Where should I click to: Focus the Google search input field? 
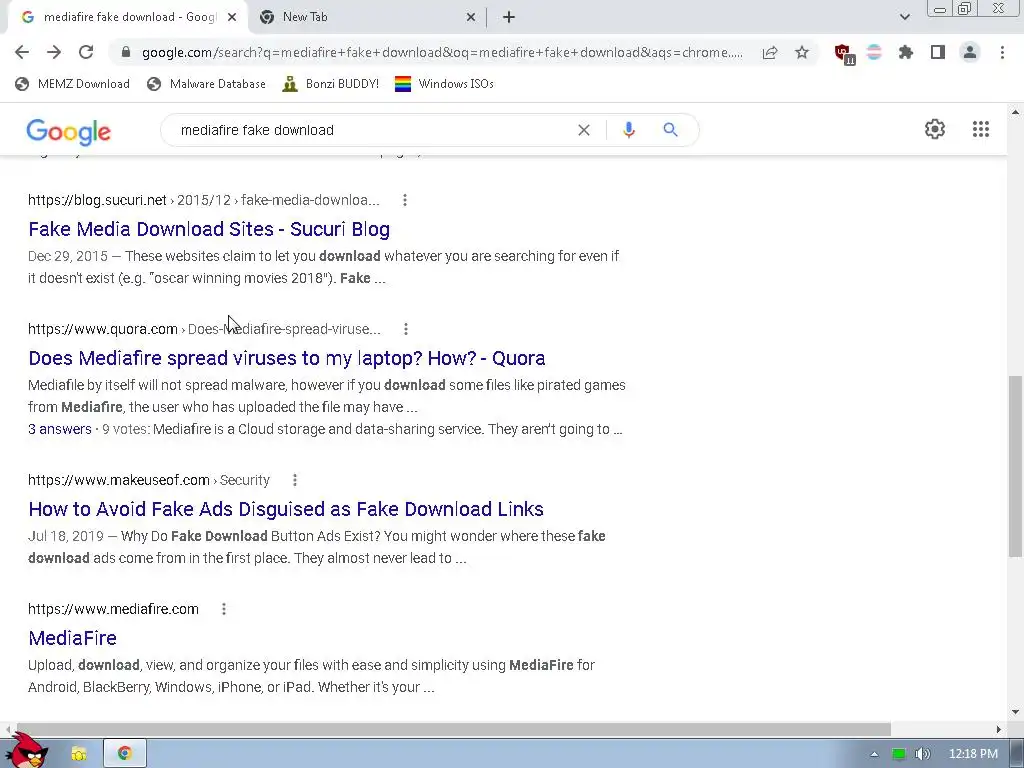coord(372,130)
